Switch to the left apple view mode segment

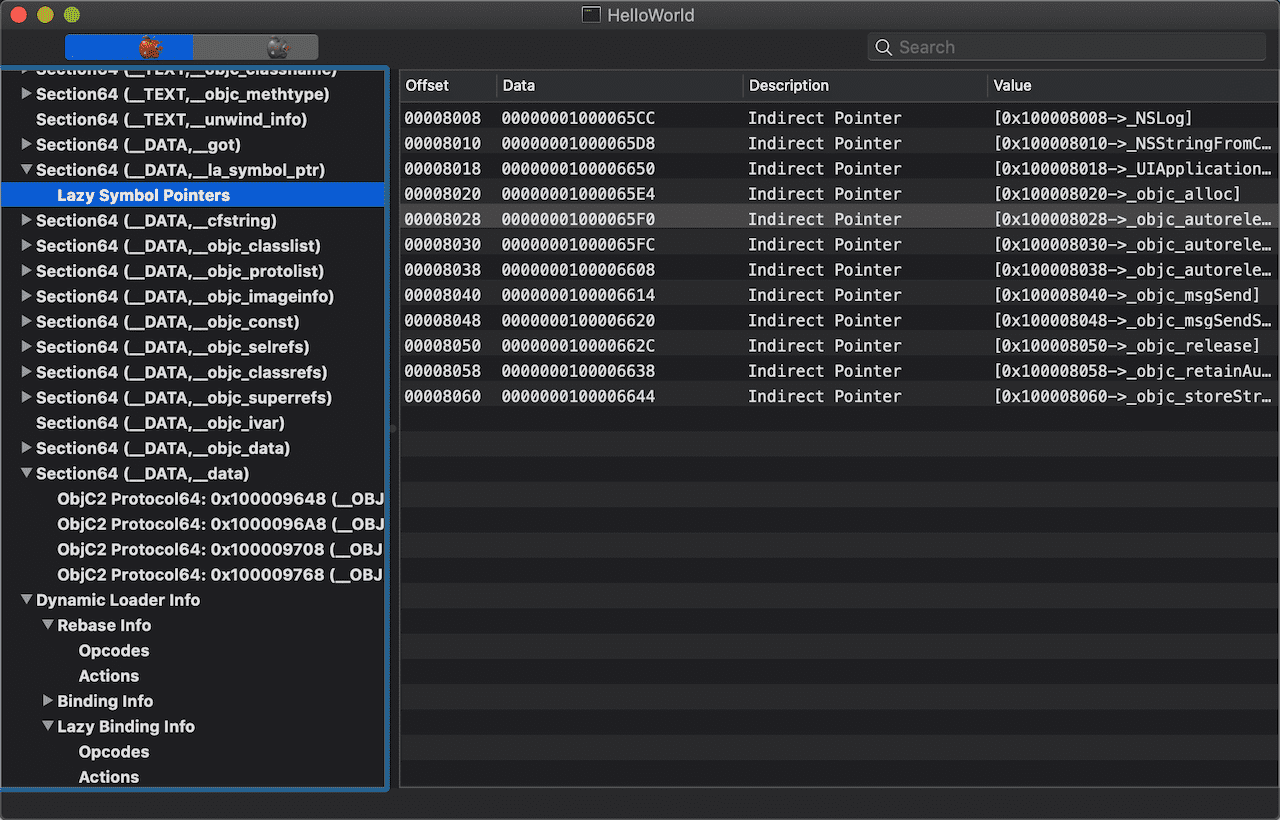click(129, 47)
